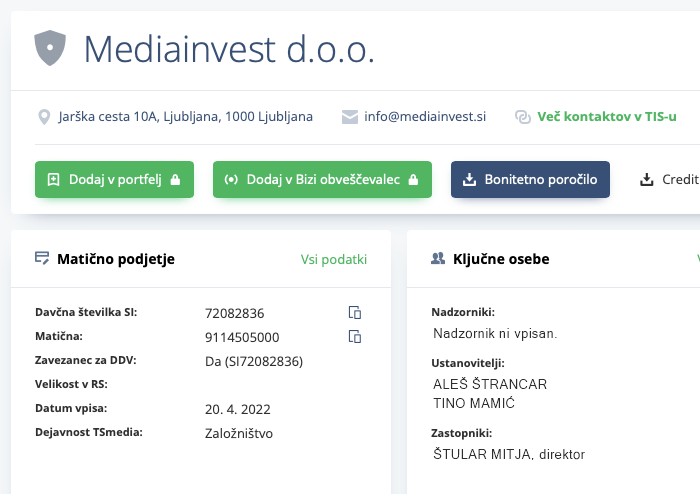This screenshot has height=494, width=700.
Task: Open founder ALEŠ ŠTRANCAR
Action: pos(490,384)
